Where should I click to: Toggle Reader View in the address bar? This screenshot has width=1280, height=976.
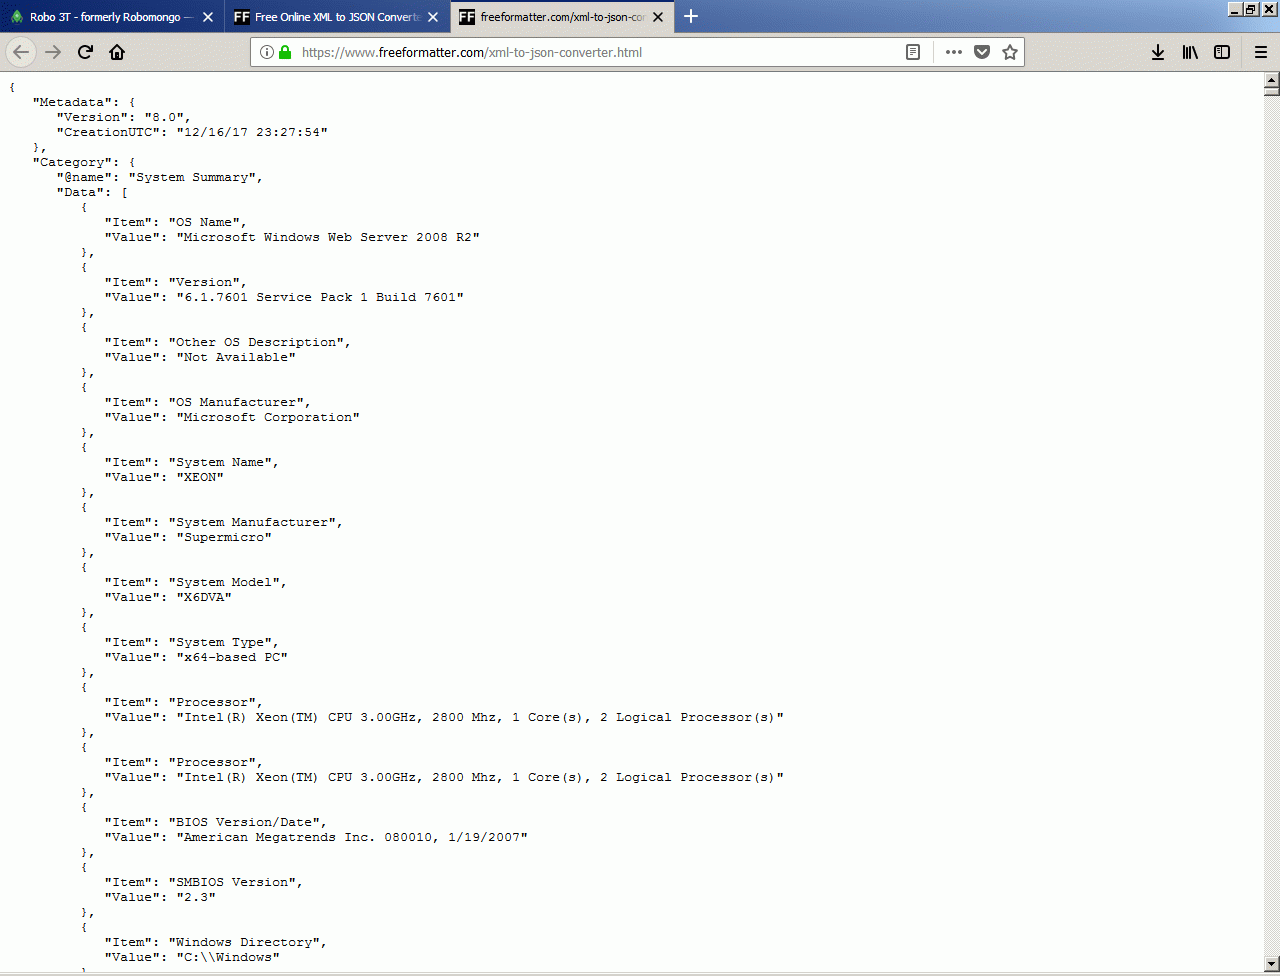913,52
